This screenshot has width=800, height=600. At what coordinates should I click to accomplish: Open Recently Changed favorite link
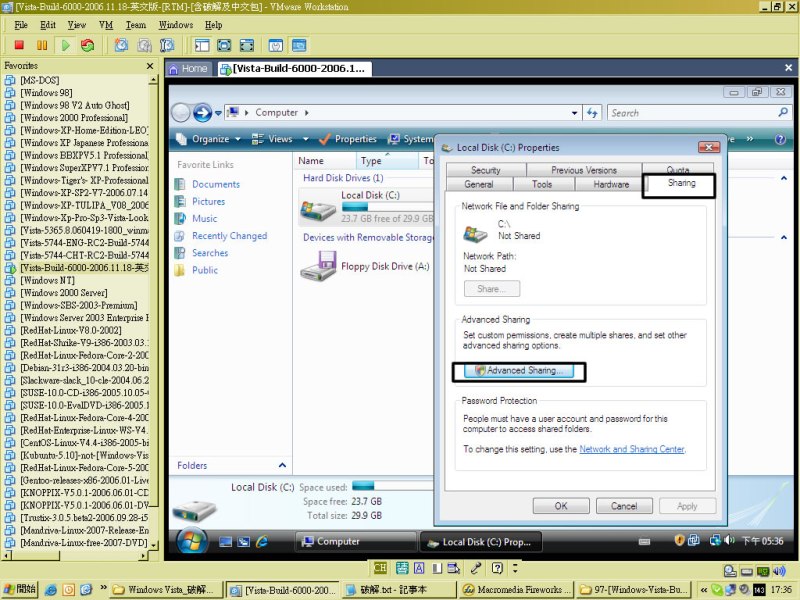[229, 236]
